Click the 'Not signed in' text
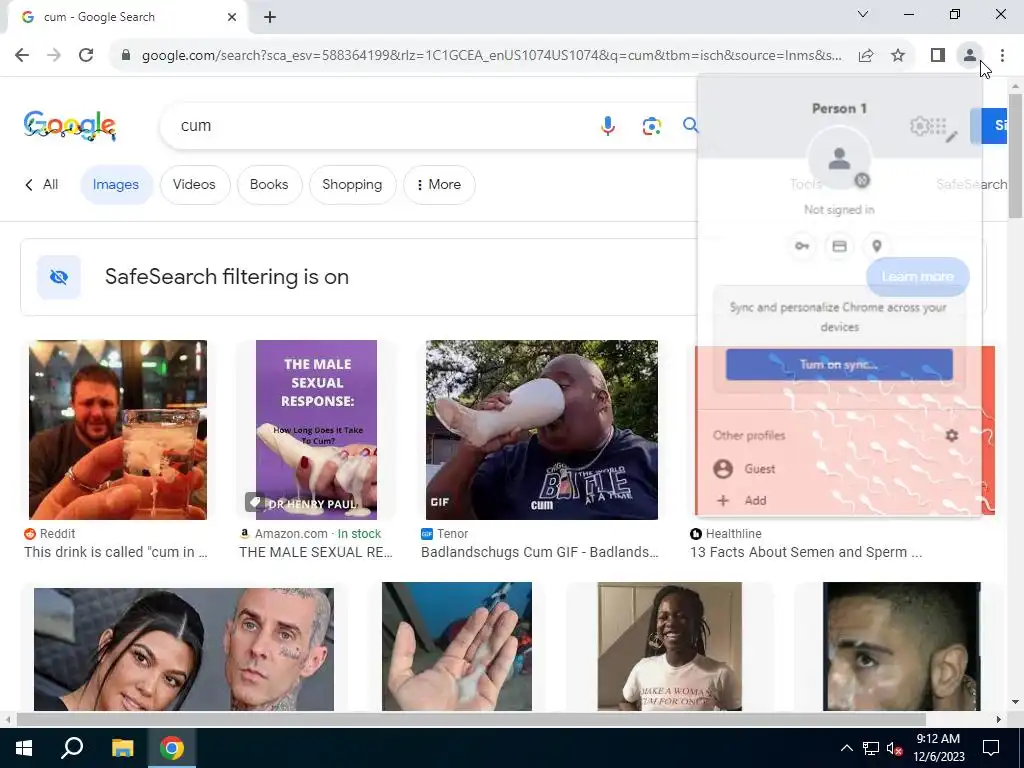Screen dimensions: 1024x768 [839, 210]
